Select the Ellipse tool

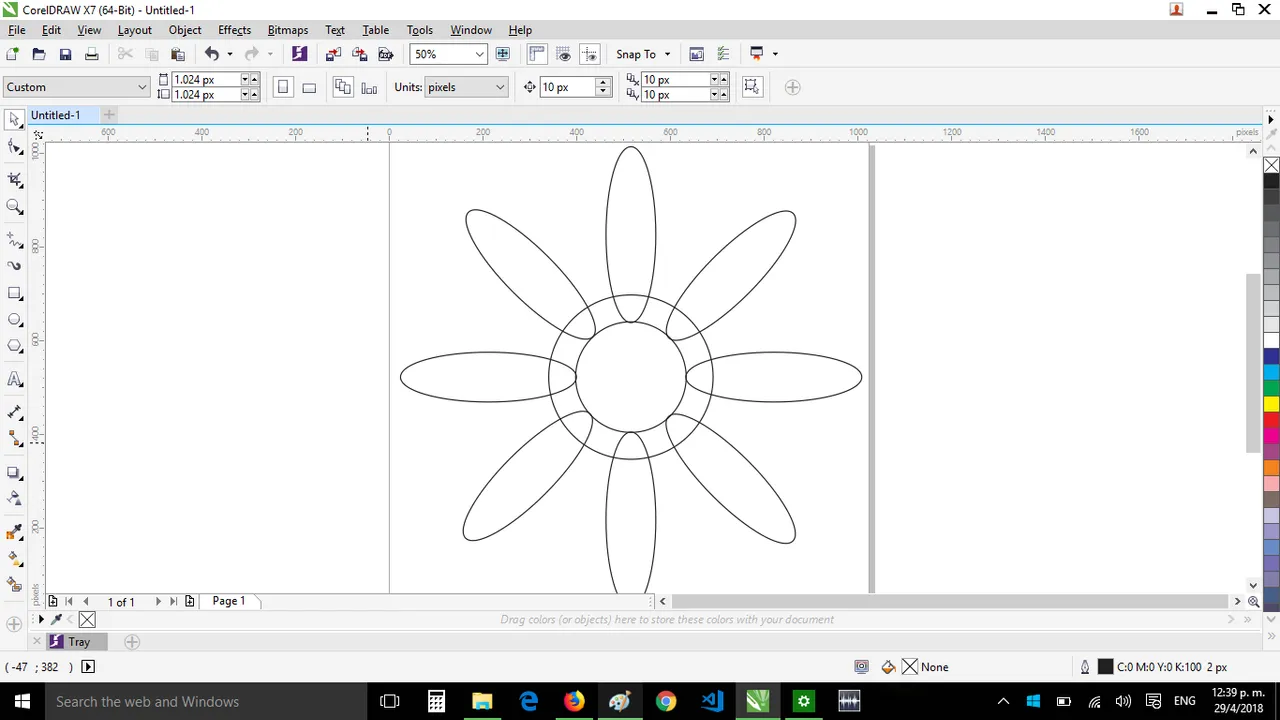[14, 319]
